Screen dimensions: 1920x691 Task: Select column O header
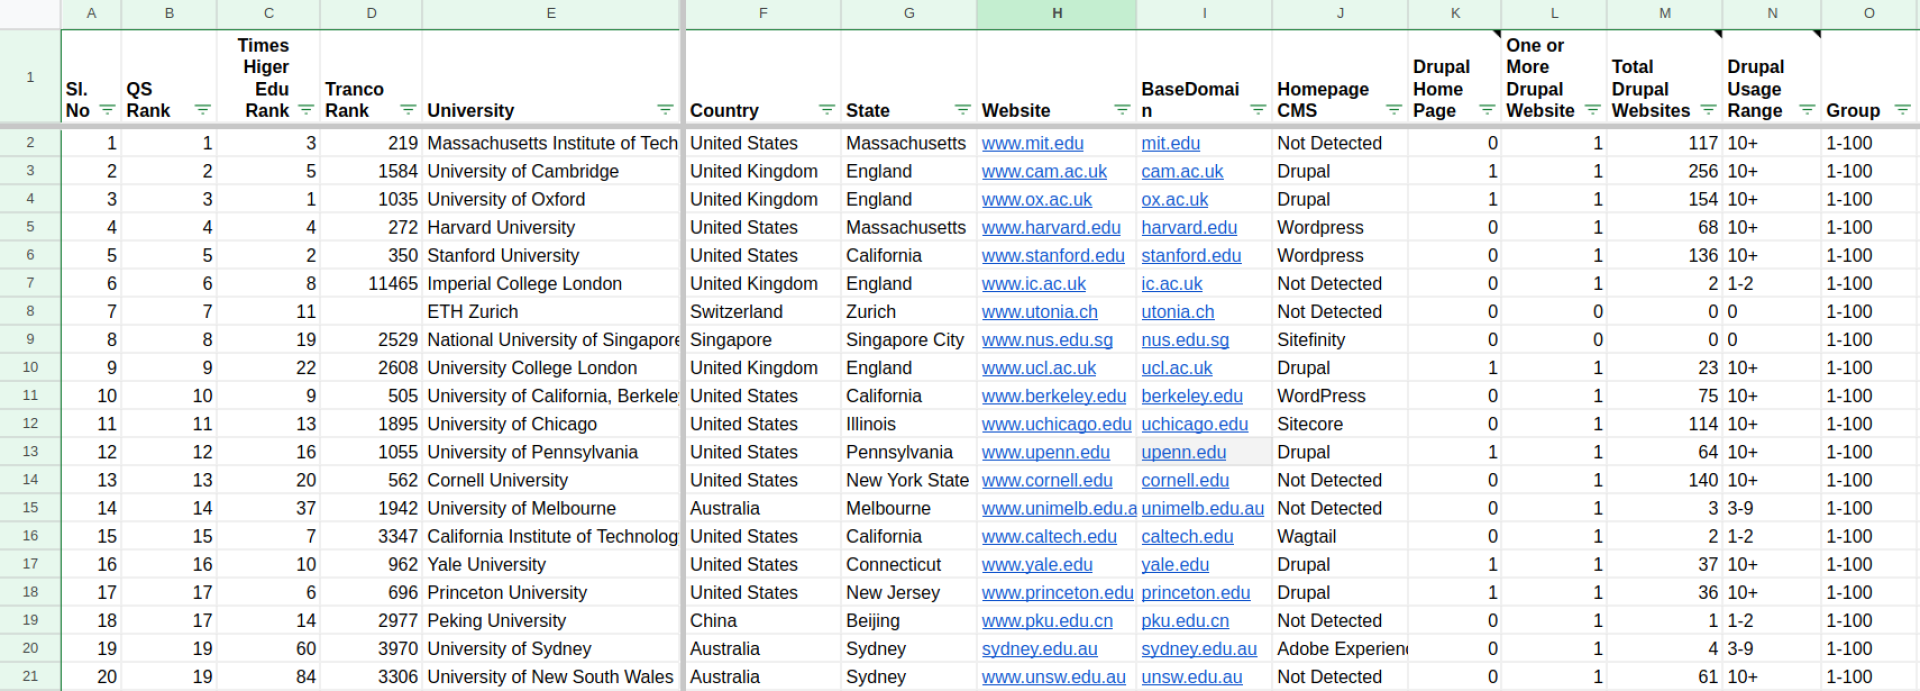[x=1869, y=13]
